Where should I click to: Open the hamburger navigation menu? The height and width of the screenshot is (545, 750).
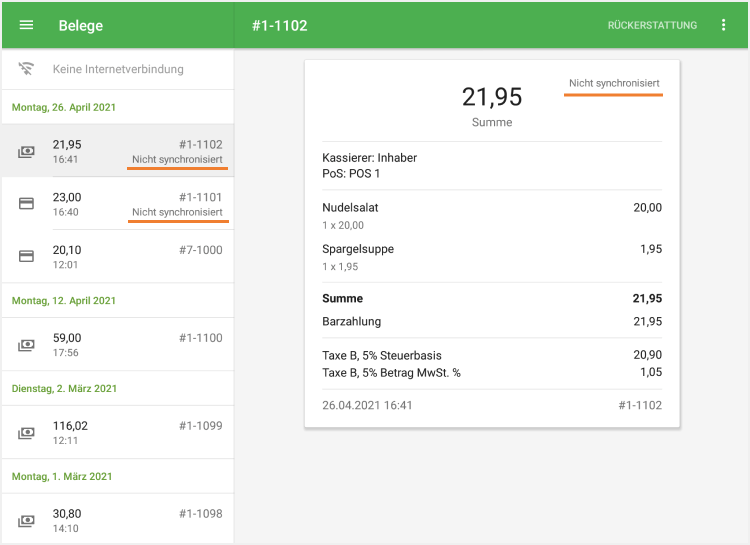(26, 25)
